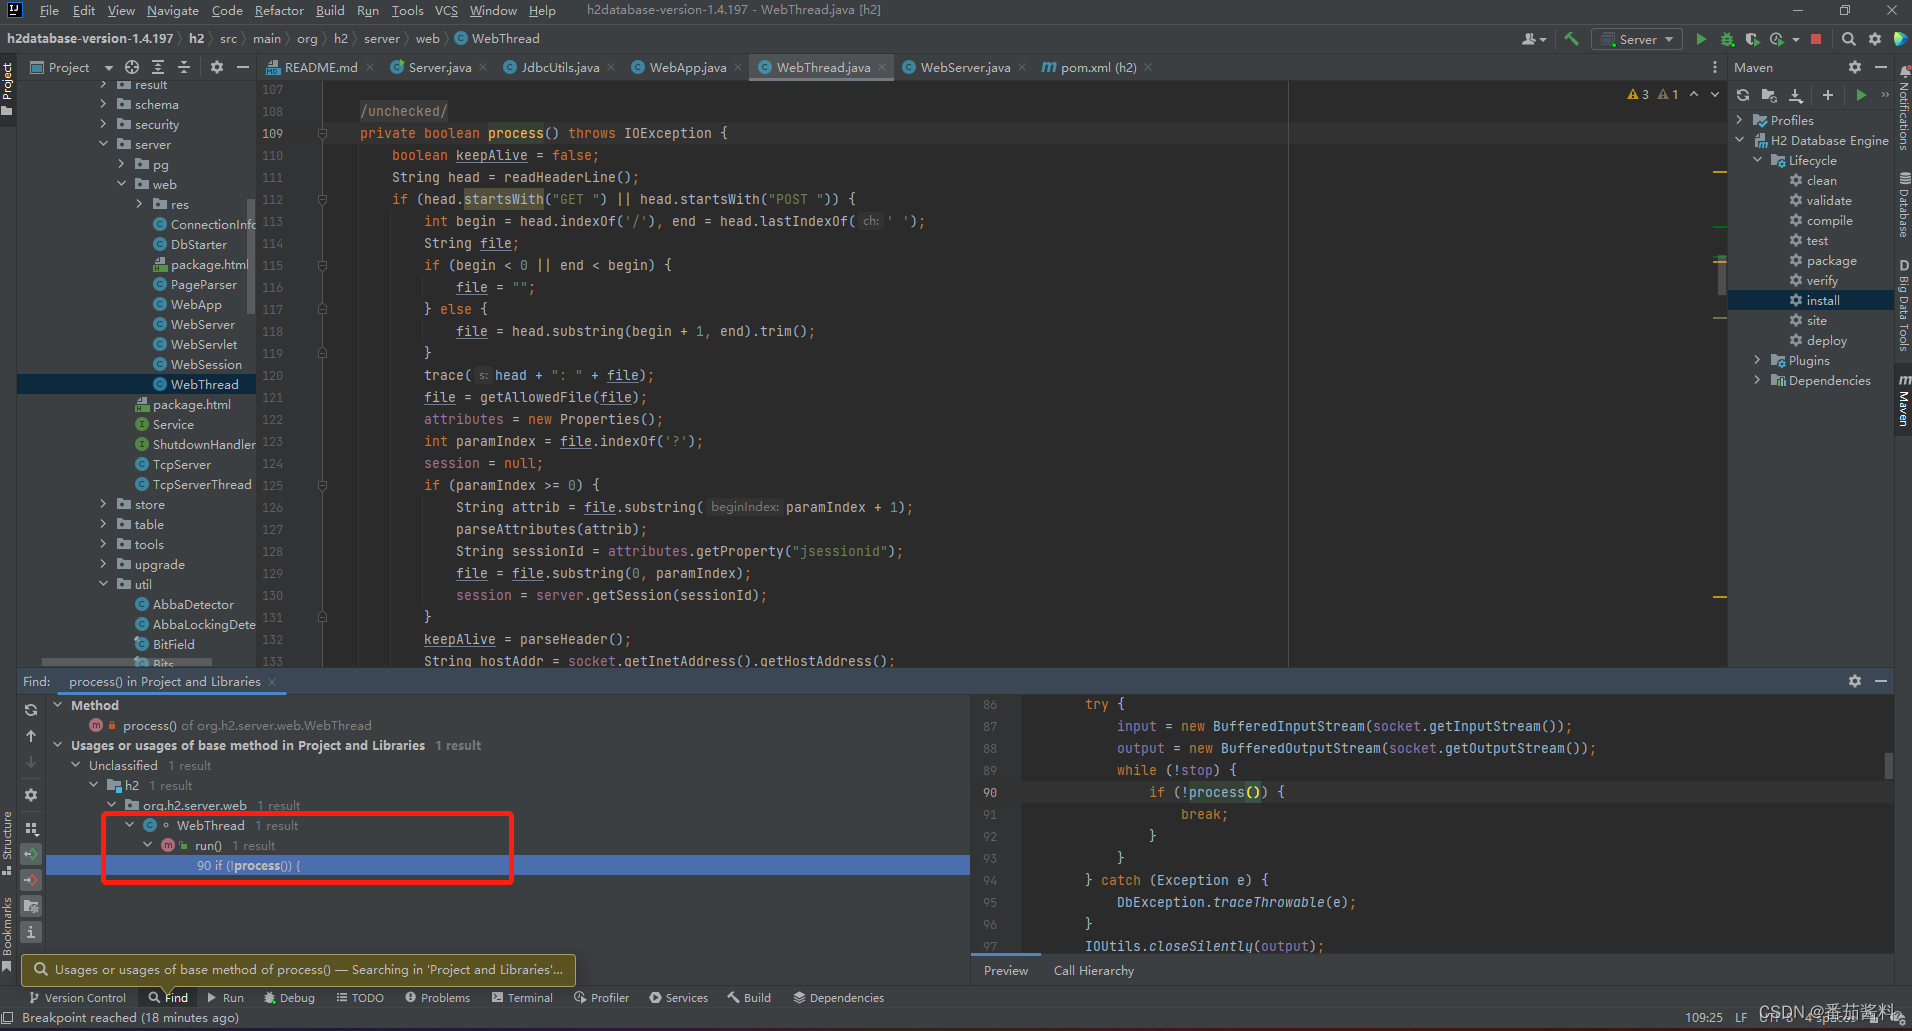Reload all Maven projects icon
The height and width of the screenshot is (1031, 1912).
click(1743, 95)
